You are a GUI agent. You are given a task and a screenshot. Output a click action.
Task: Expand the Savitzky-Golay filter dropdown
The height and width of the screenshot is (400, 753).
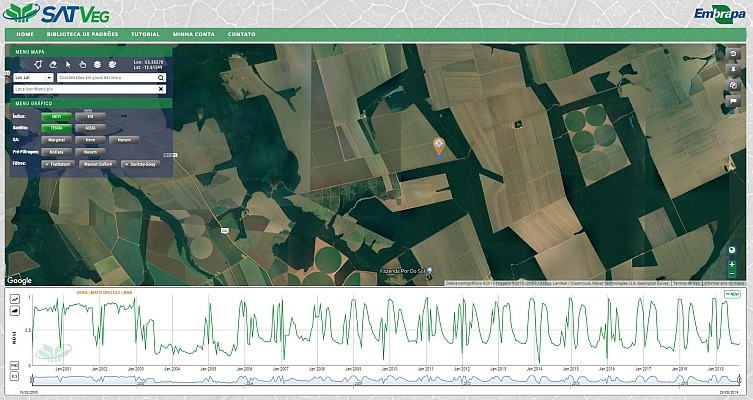[x=142, y=162]
